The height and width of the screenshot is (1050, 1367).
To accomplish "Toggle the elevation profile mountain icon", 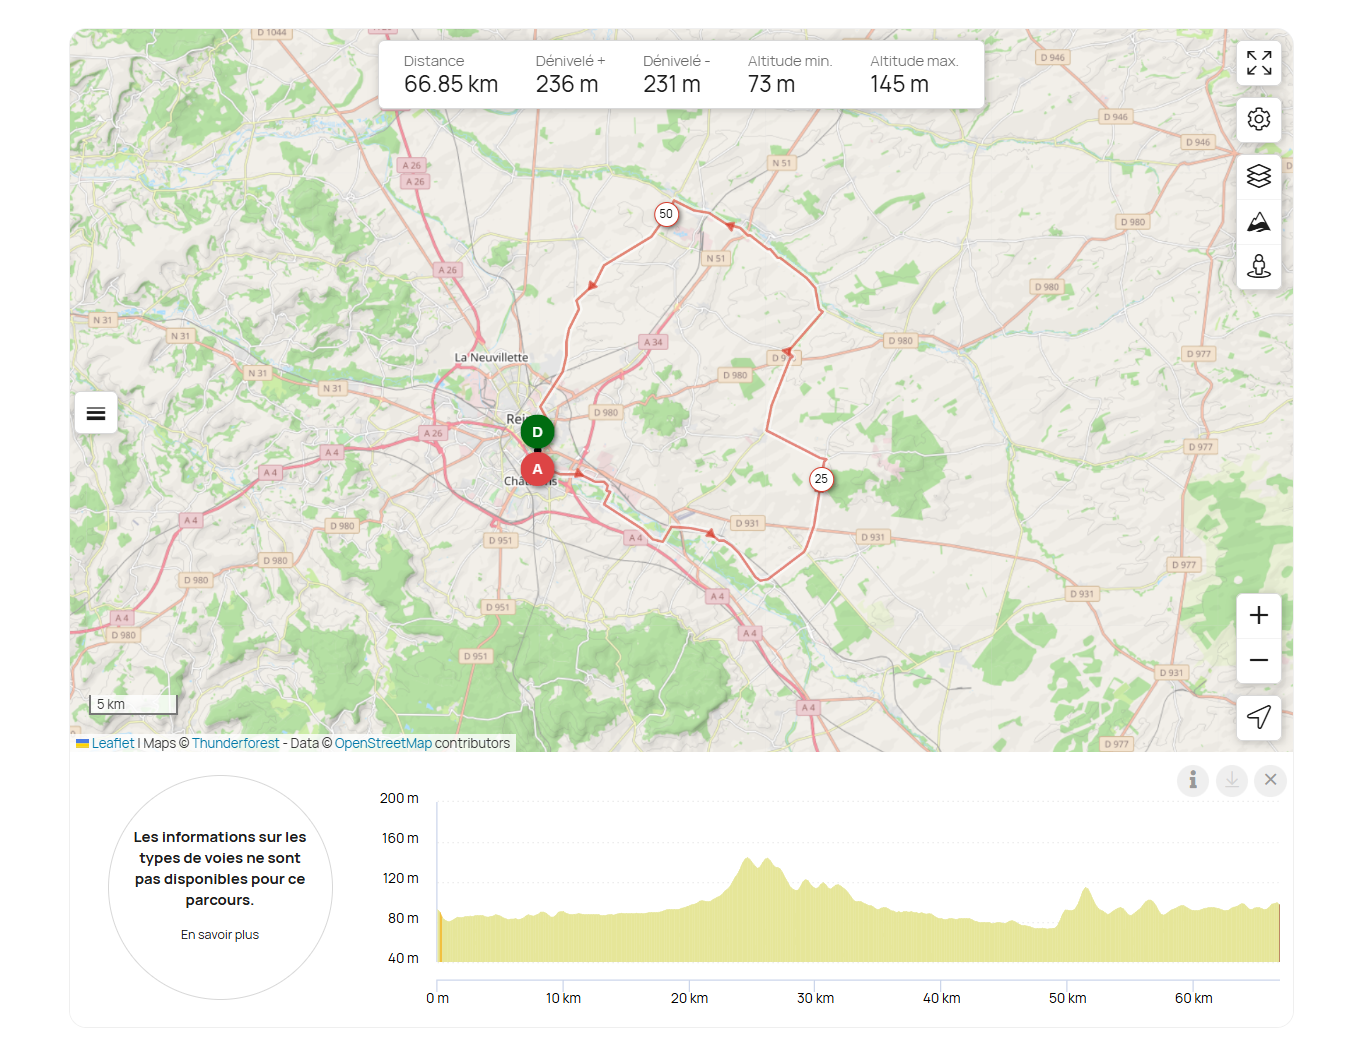I will (x=1258, y=222).
